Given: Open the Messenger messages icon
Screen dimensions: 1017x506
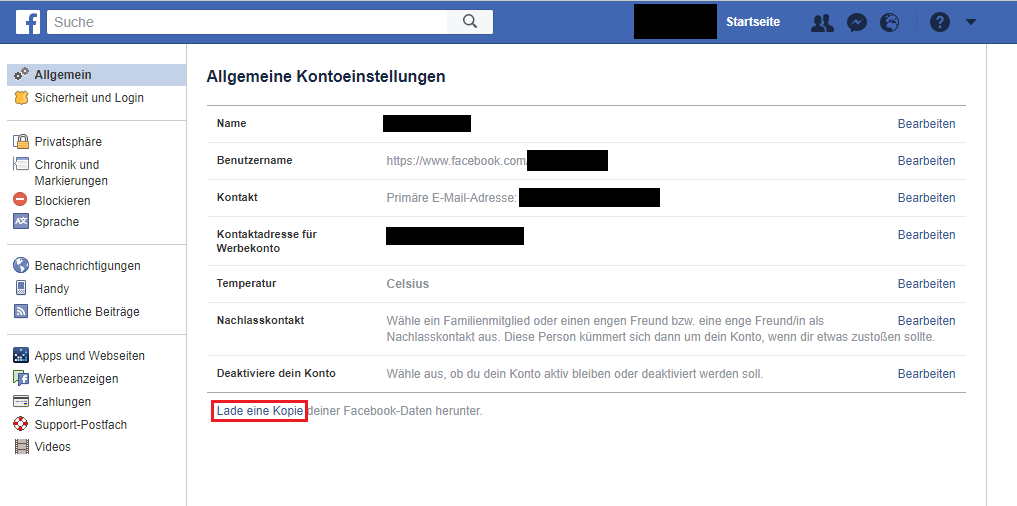Looking at the screenshot, I should point(856,22).
